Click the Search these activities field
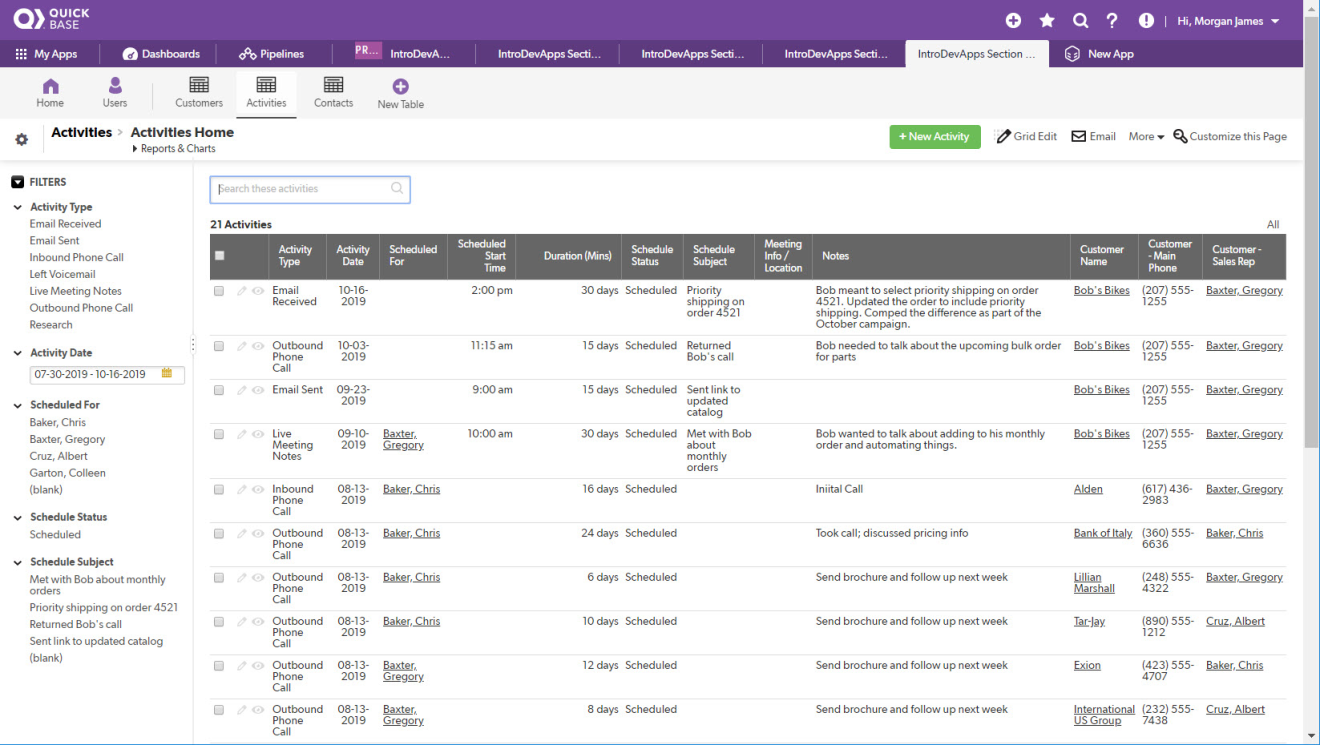1320x745 pixels. pos(300,189)
